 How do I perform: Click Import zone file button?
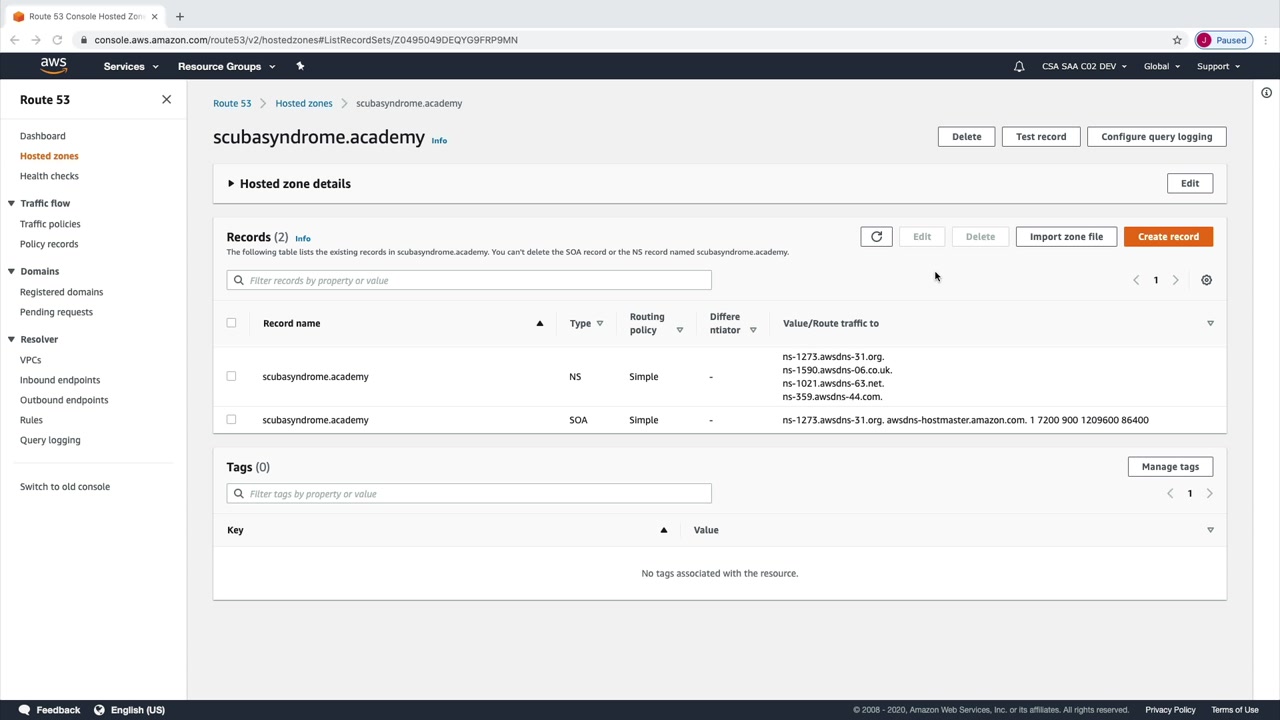coord(1066,237)
